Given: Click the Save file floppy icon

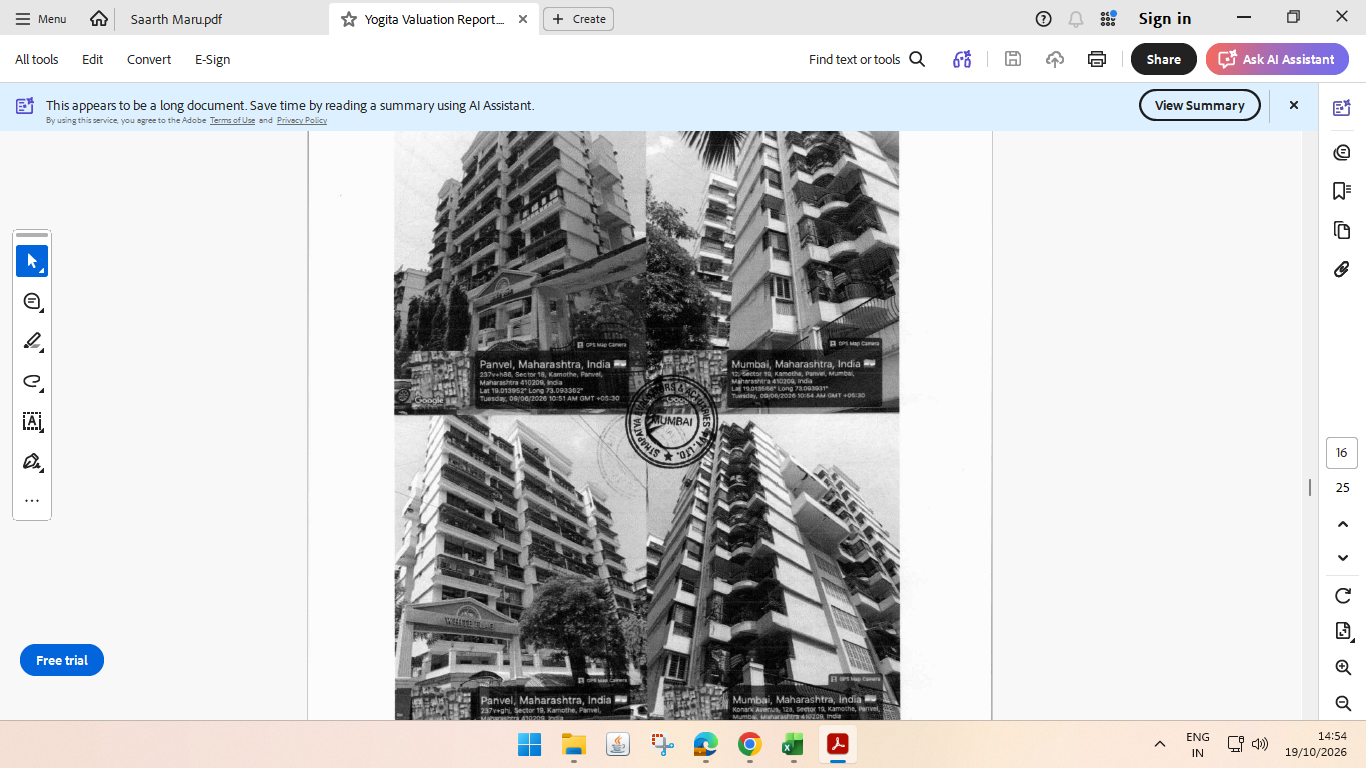Looking at the screenshot, I should (1013, 59).
